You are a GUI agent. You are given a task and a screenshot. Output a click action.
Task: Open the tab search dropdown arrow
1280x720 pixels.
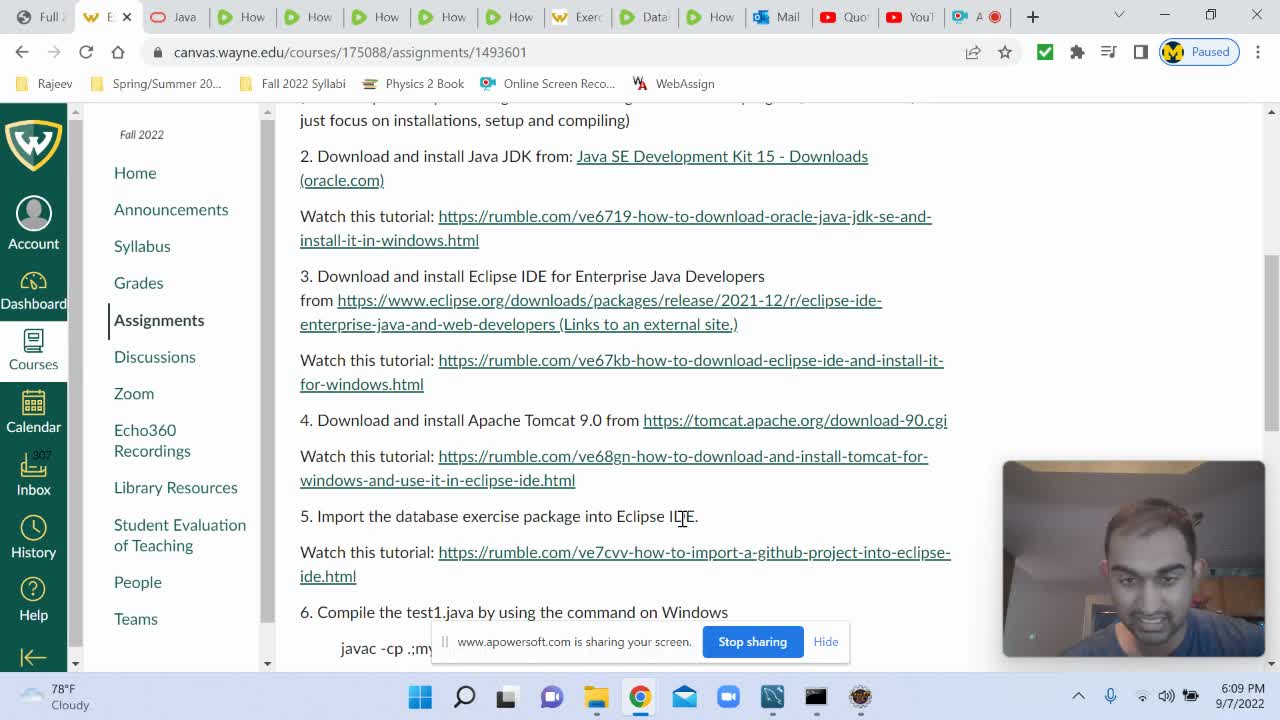click(x=1119, y=15)
